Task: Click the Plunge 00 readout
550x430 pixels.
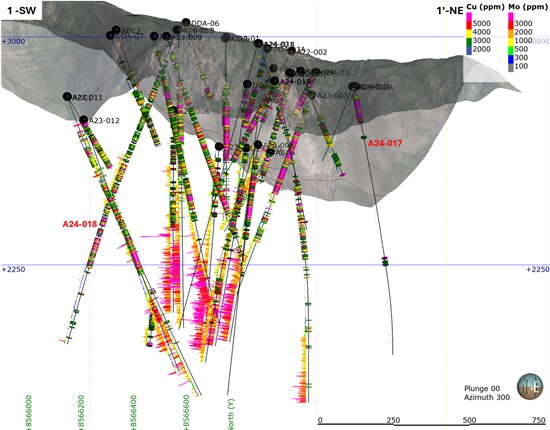Action: 482,389
